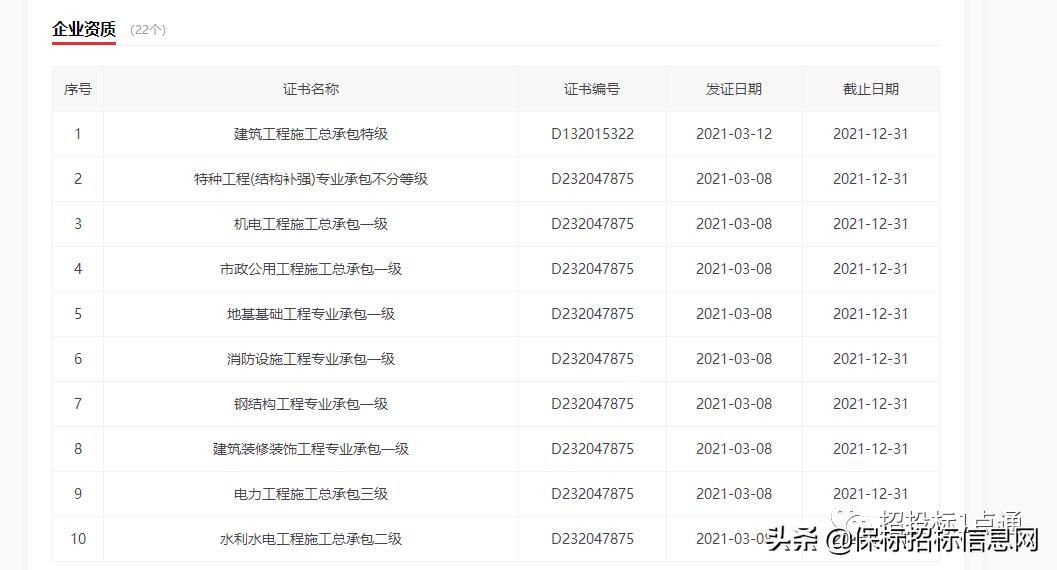
Task: Select 建筑工程施工总承包特级 certificate name
Action: click(x=311, y=134)
